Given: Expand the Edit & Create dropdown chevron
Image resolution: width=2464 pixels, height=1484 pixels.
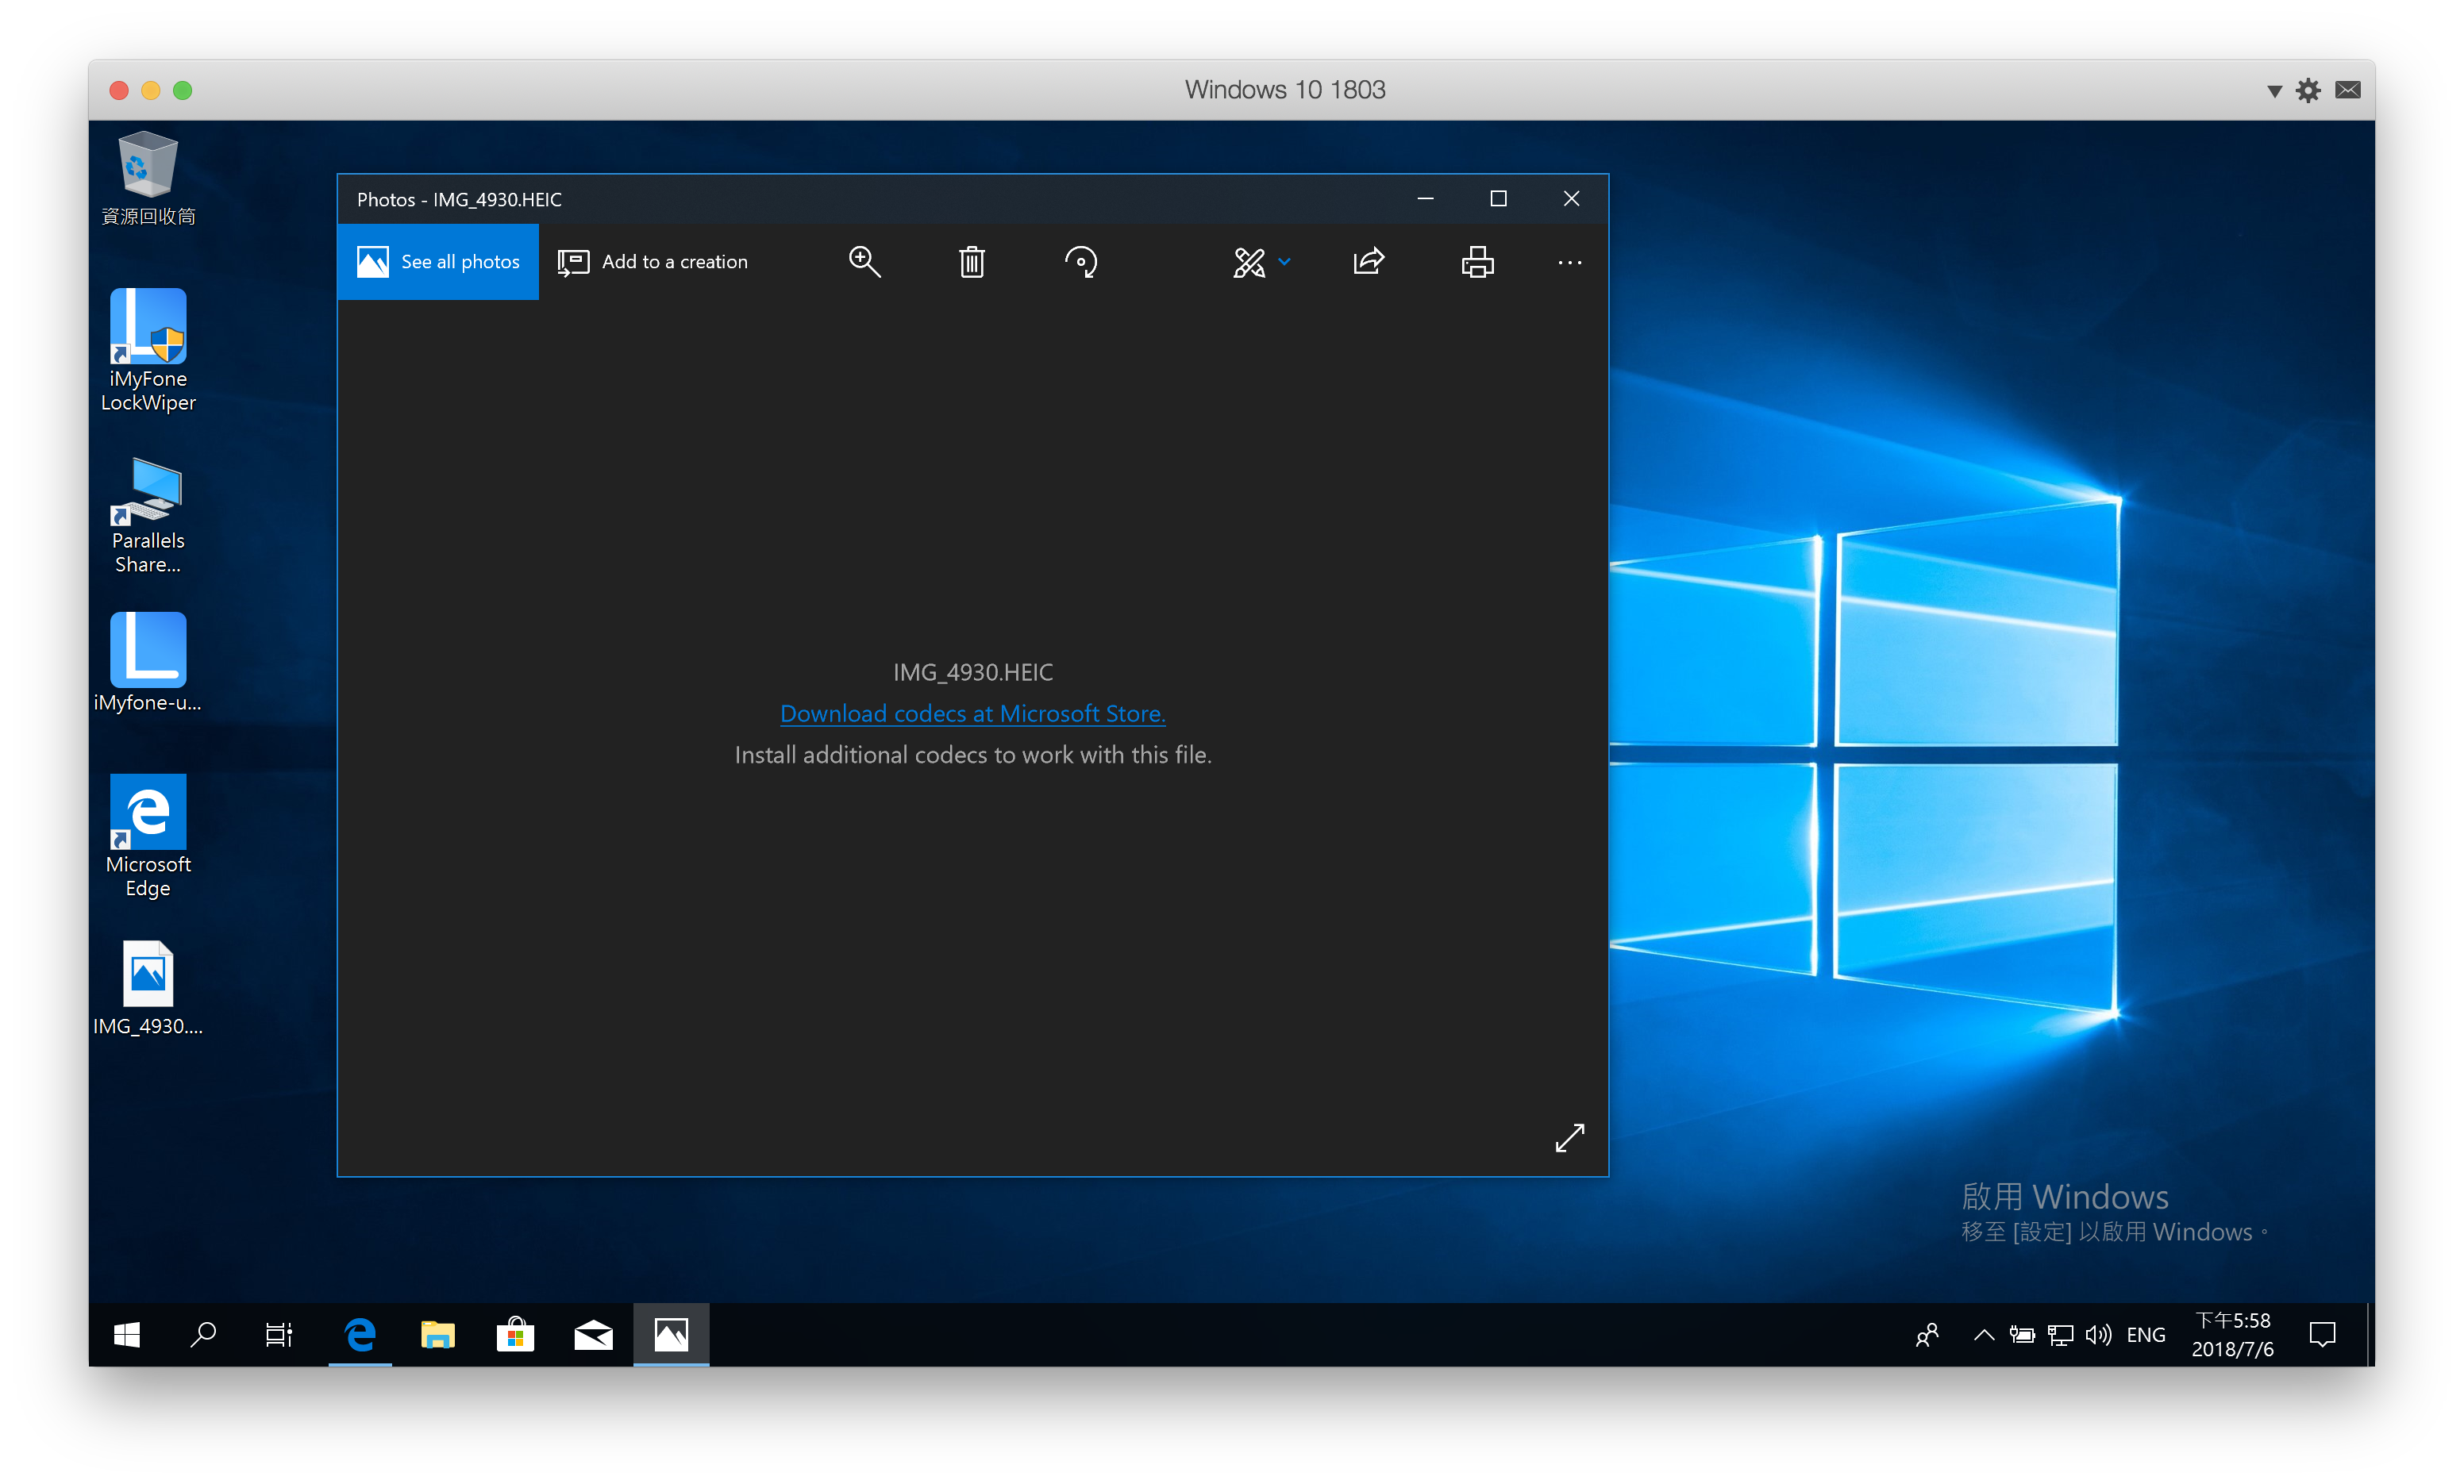Looking at the screenshot, I should pos(1285,262).
